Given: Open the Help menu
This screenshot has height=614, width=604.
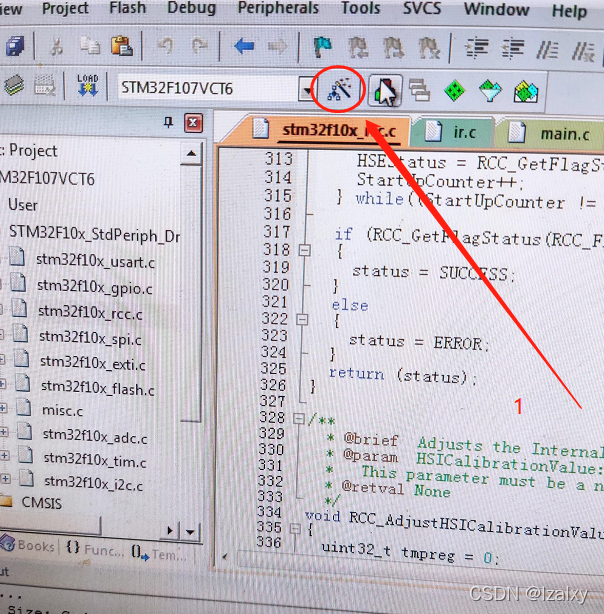Looking at the screenshot, I should (x=570, y=11).
